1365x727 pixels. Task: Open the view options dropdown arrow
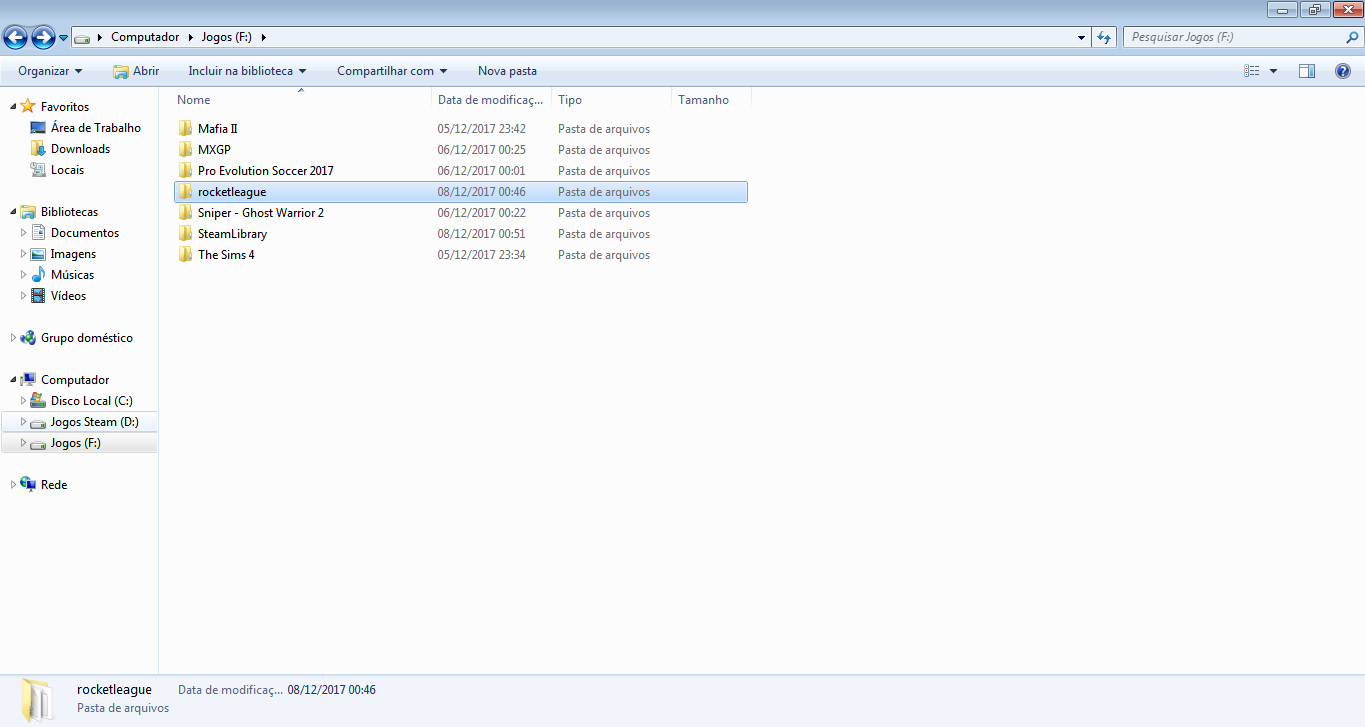[1273, 71]
